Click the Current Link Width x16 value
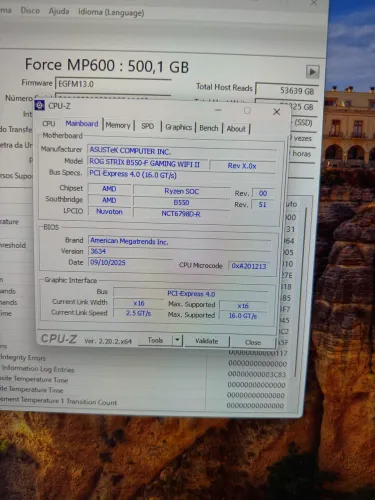 (138, 303)
